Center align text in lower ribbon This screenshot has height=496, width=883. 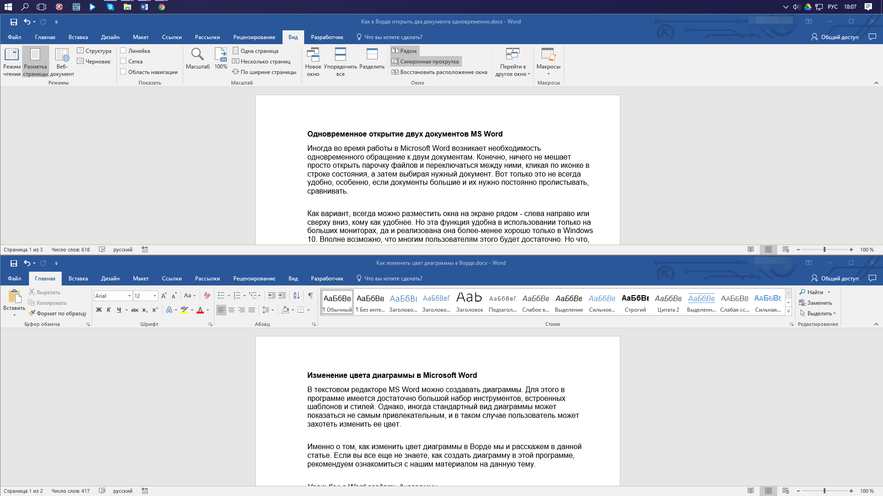(231, 310)
